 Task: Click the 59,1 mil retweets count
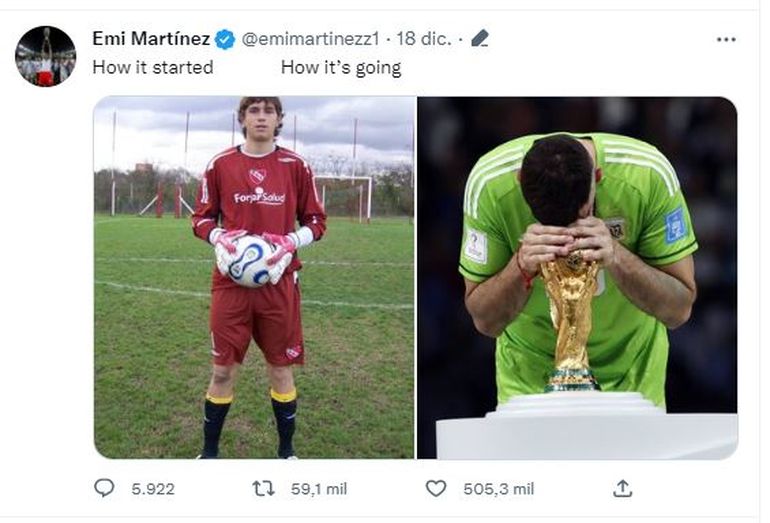320,489
